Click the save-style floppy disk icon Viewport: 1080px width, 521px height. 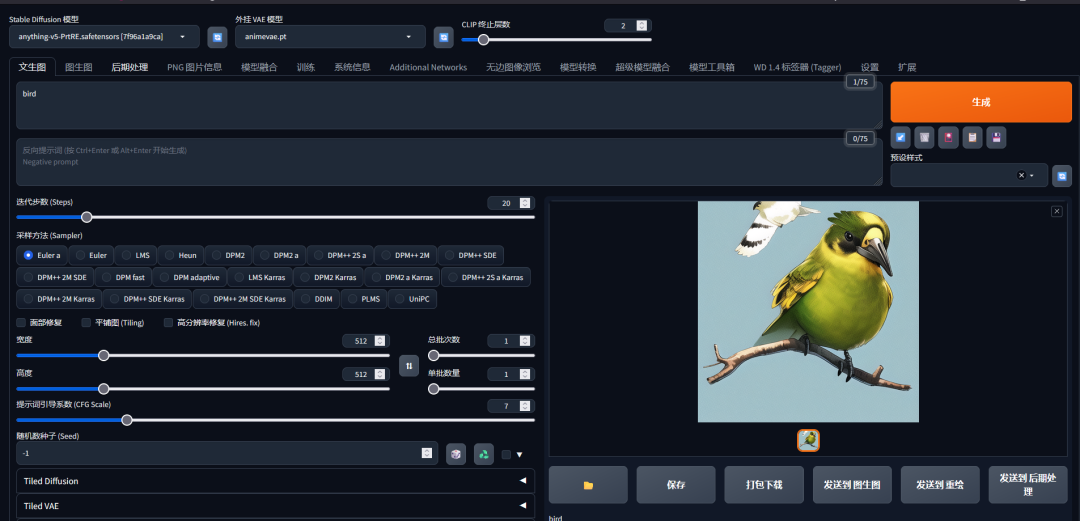[x=996, y=138]
